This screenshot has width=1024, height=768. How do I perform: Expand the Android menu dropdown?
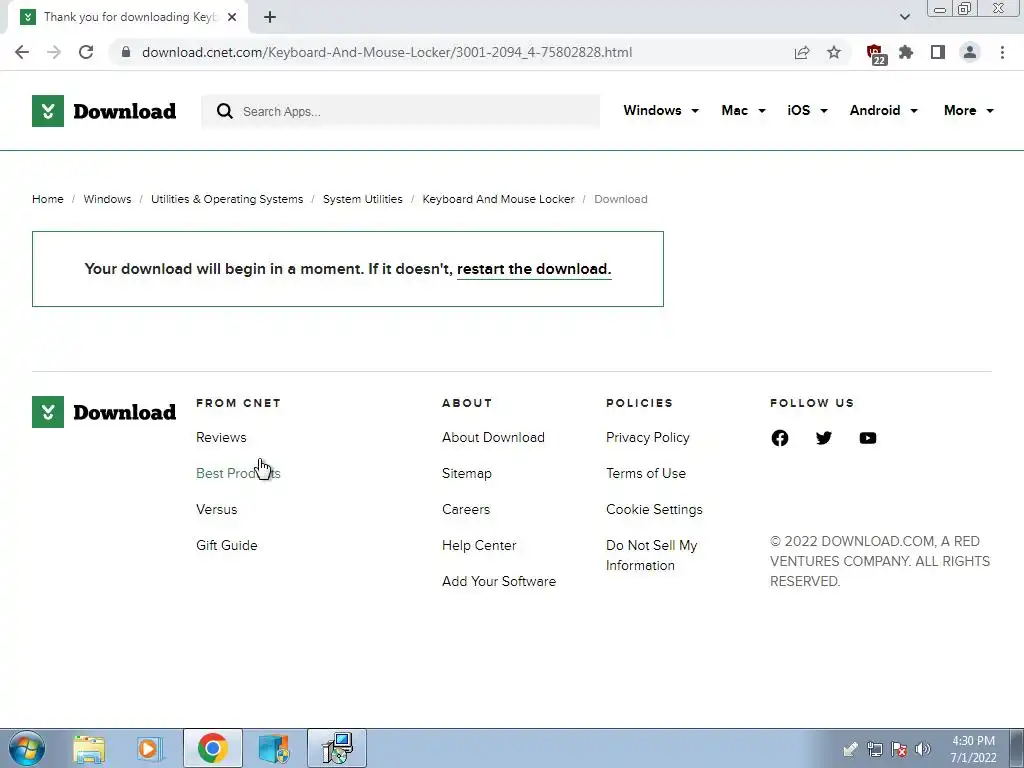(884, 110)
